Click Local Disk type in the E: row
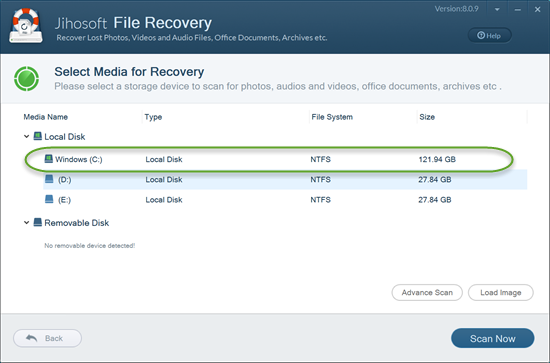Image resolution: width=550 pixels, height=363 pixels. [x=164, y=200]
